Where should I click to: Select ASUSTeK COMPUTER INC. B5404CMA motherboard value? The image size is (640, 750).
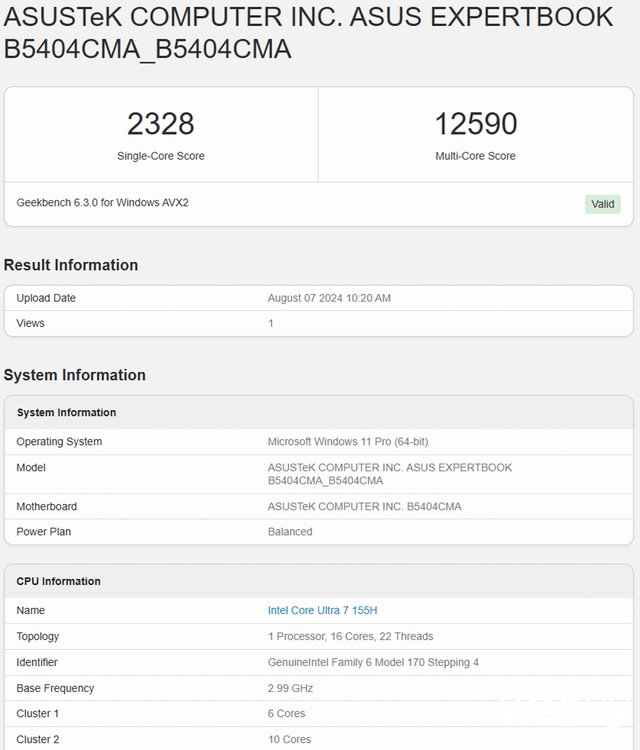[364, 507]
